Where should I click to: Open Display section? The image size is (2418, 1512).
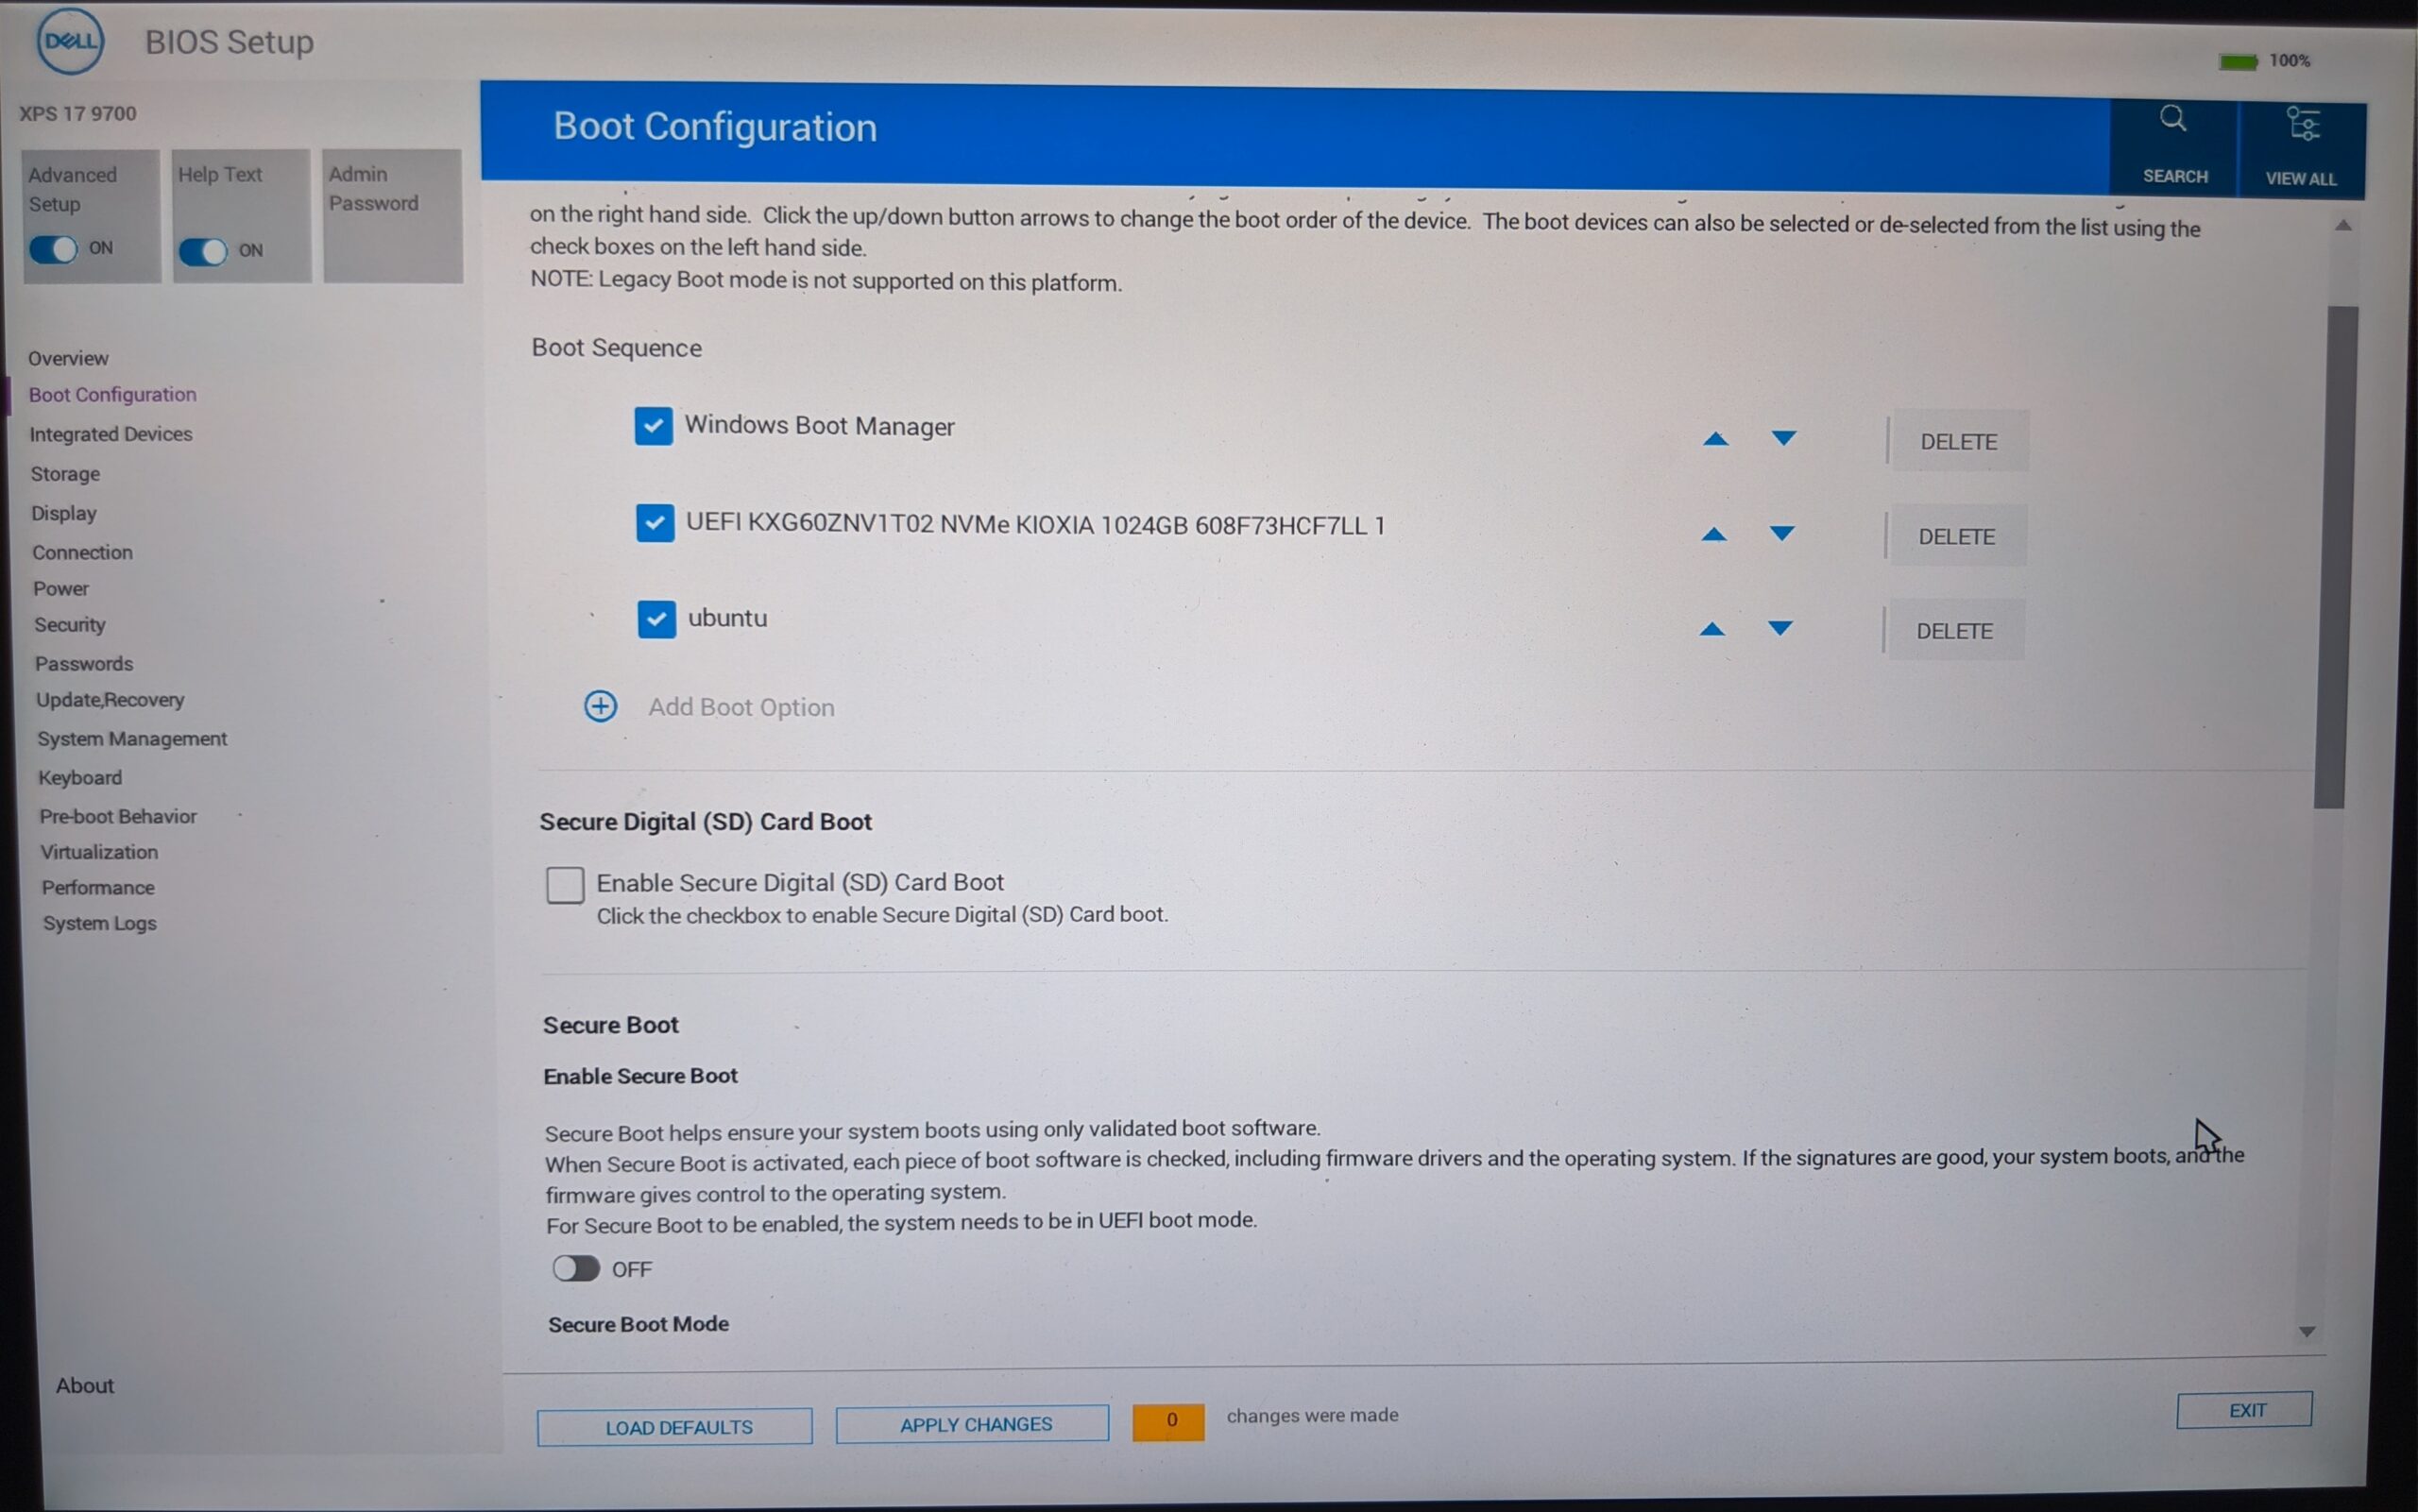click(64, 513)
